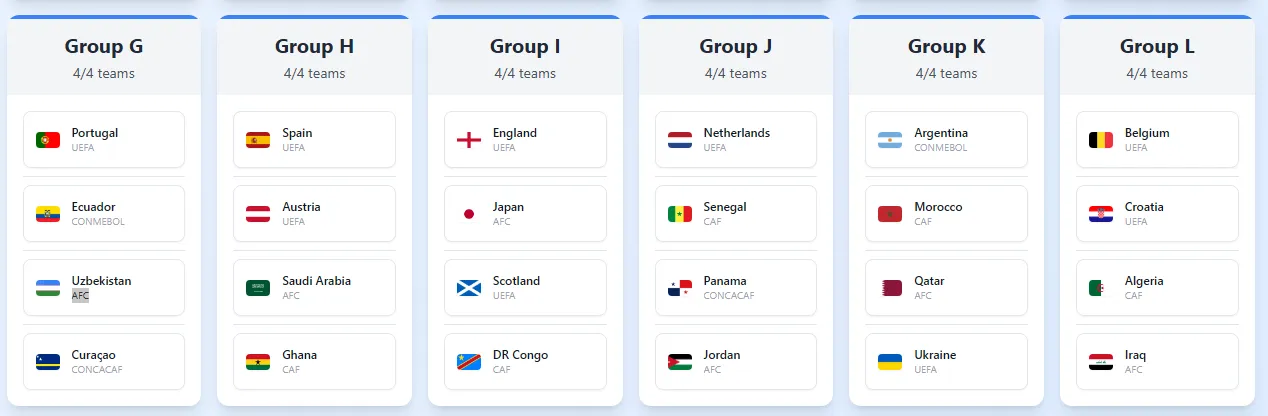Click the Iraq flag icon

click(1101, 362)
